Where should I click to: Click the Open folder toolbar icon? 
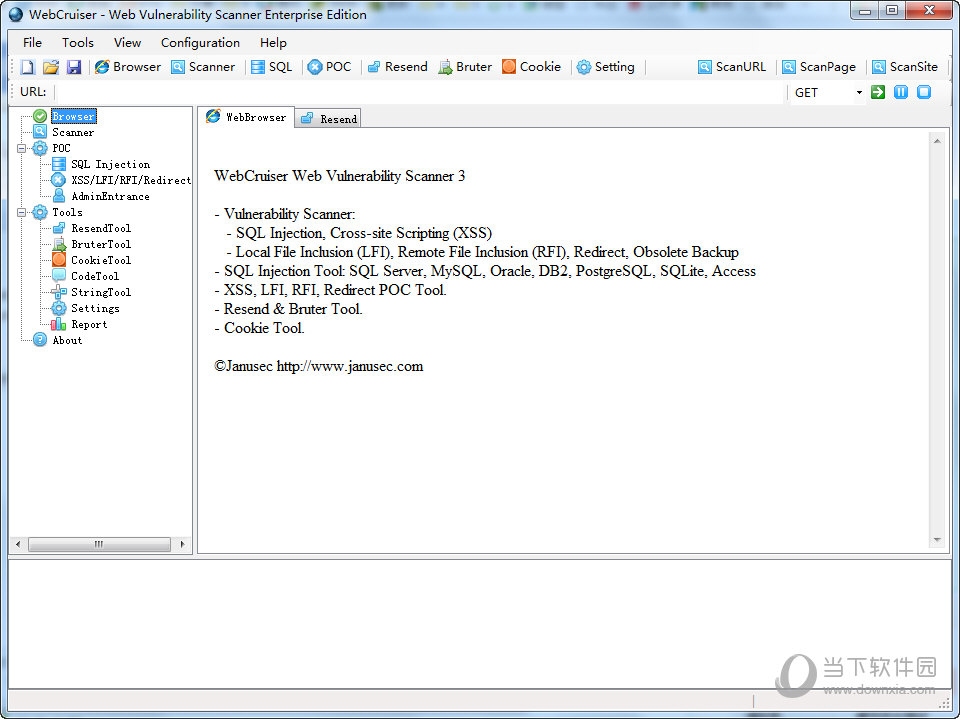pyautogui.click(x=51, y=67)
